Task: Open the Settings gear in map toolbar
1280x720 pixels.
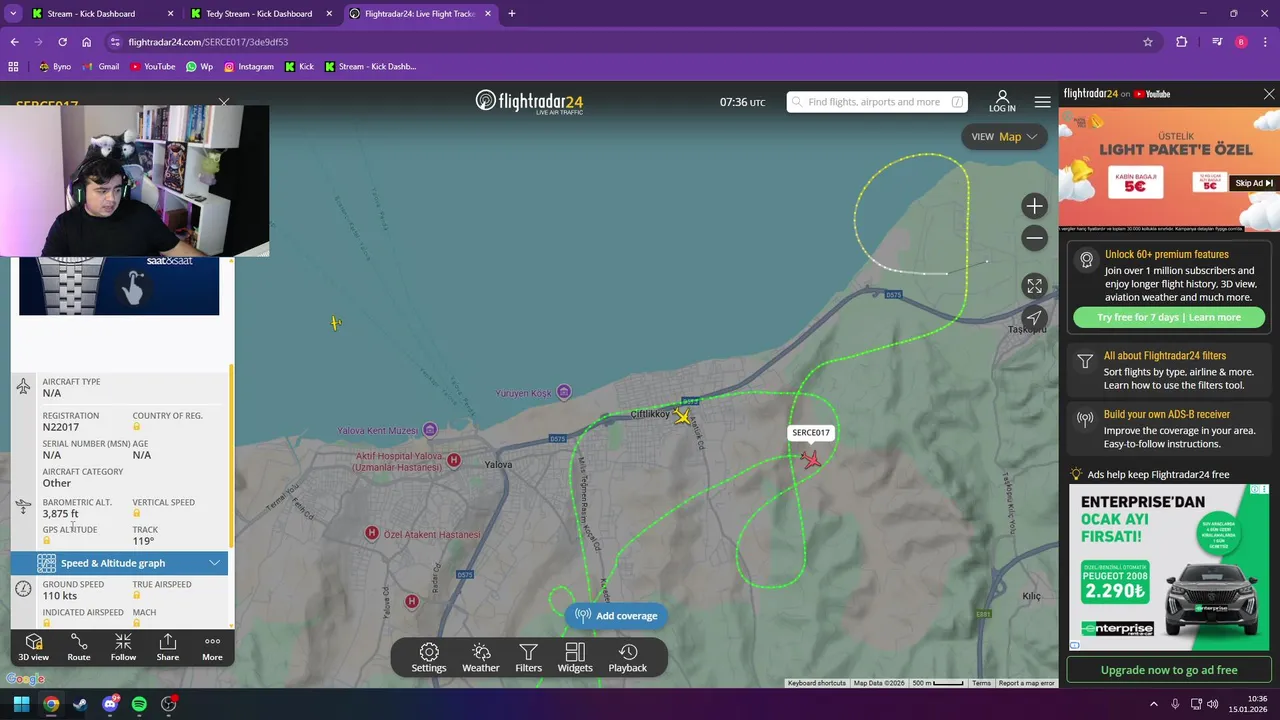Action: coord(429,658)
